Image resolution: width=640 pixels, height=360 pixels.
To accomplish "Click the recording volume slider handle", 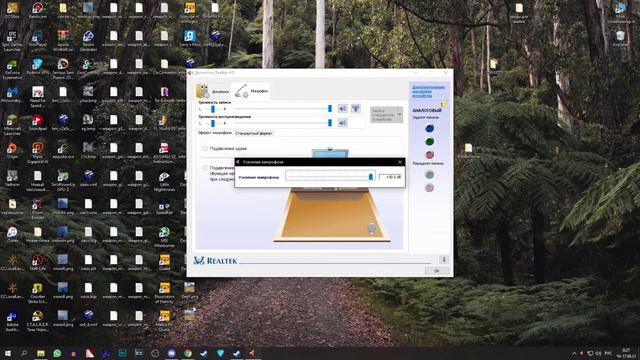I will 329,109.
